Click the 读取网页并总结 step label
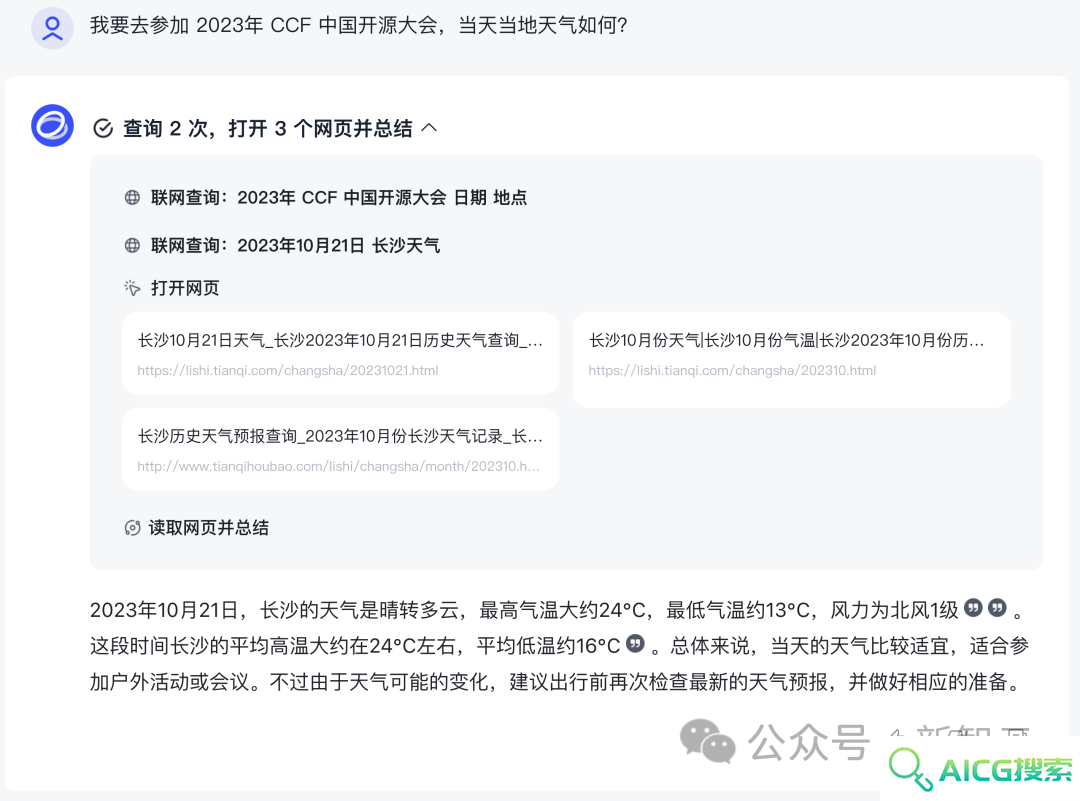 coord(209,528)
